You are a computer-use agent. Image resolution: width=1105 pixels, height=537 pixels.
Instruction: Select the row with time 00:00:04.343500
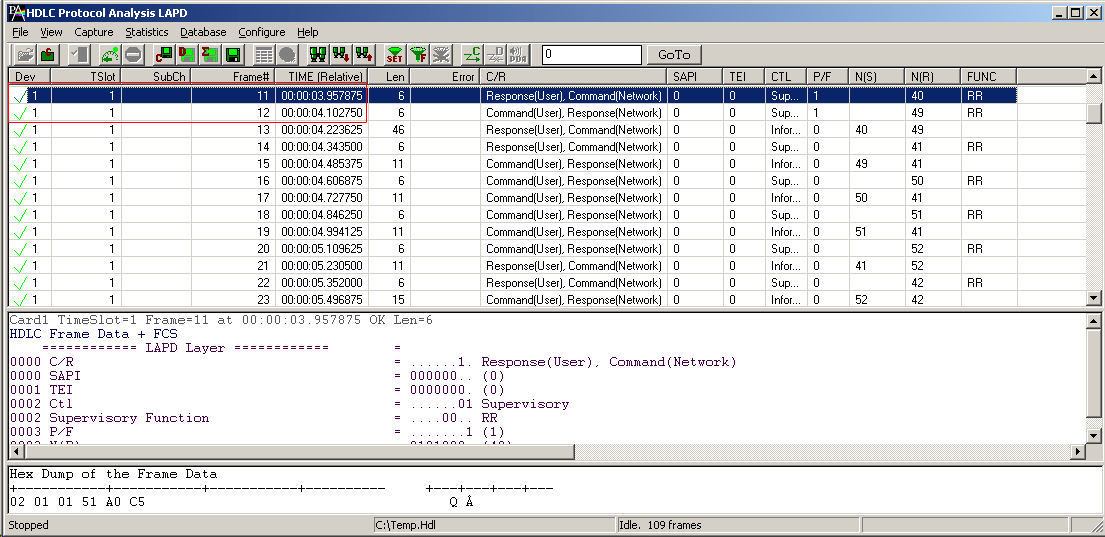pyautogui.click(x=512, y=147)
